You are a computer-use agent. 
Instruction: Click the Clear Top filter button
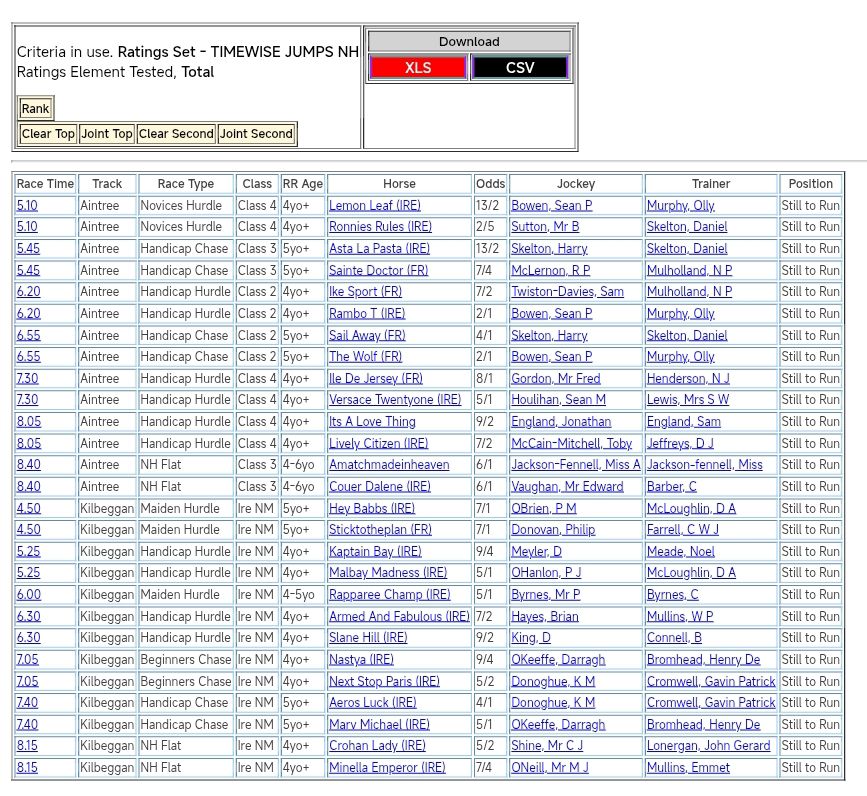(48, 134)
